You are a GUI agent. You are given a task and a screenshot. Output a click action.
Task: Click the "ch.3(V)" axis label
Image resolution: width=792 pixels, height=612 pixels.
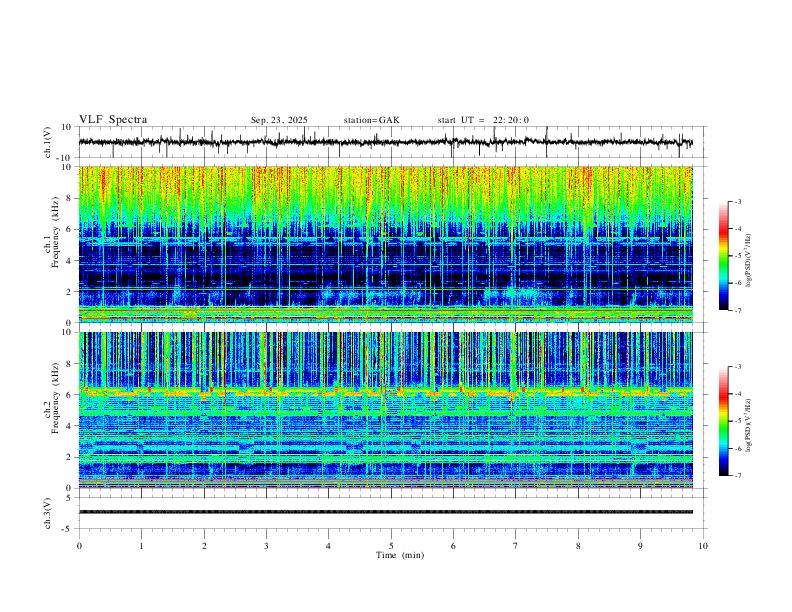click(x=48, y=513)
